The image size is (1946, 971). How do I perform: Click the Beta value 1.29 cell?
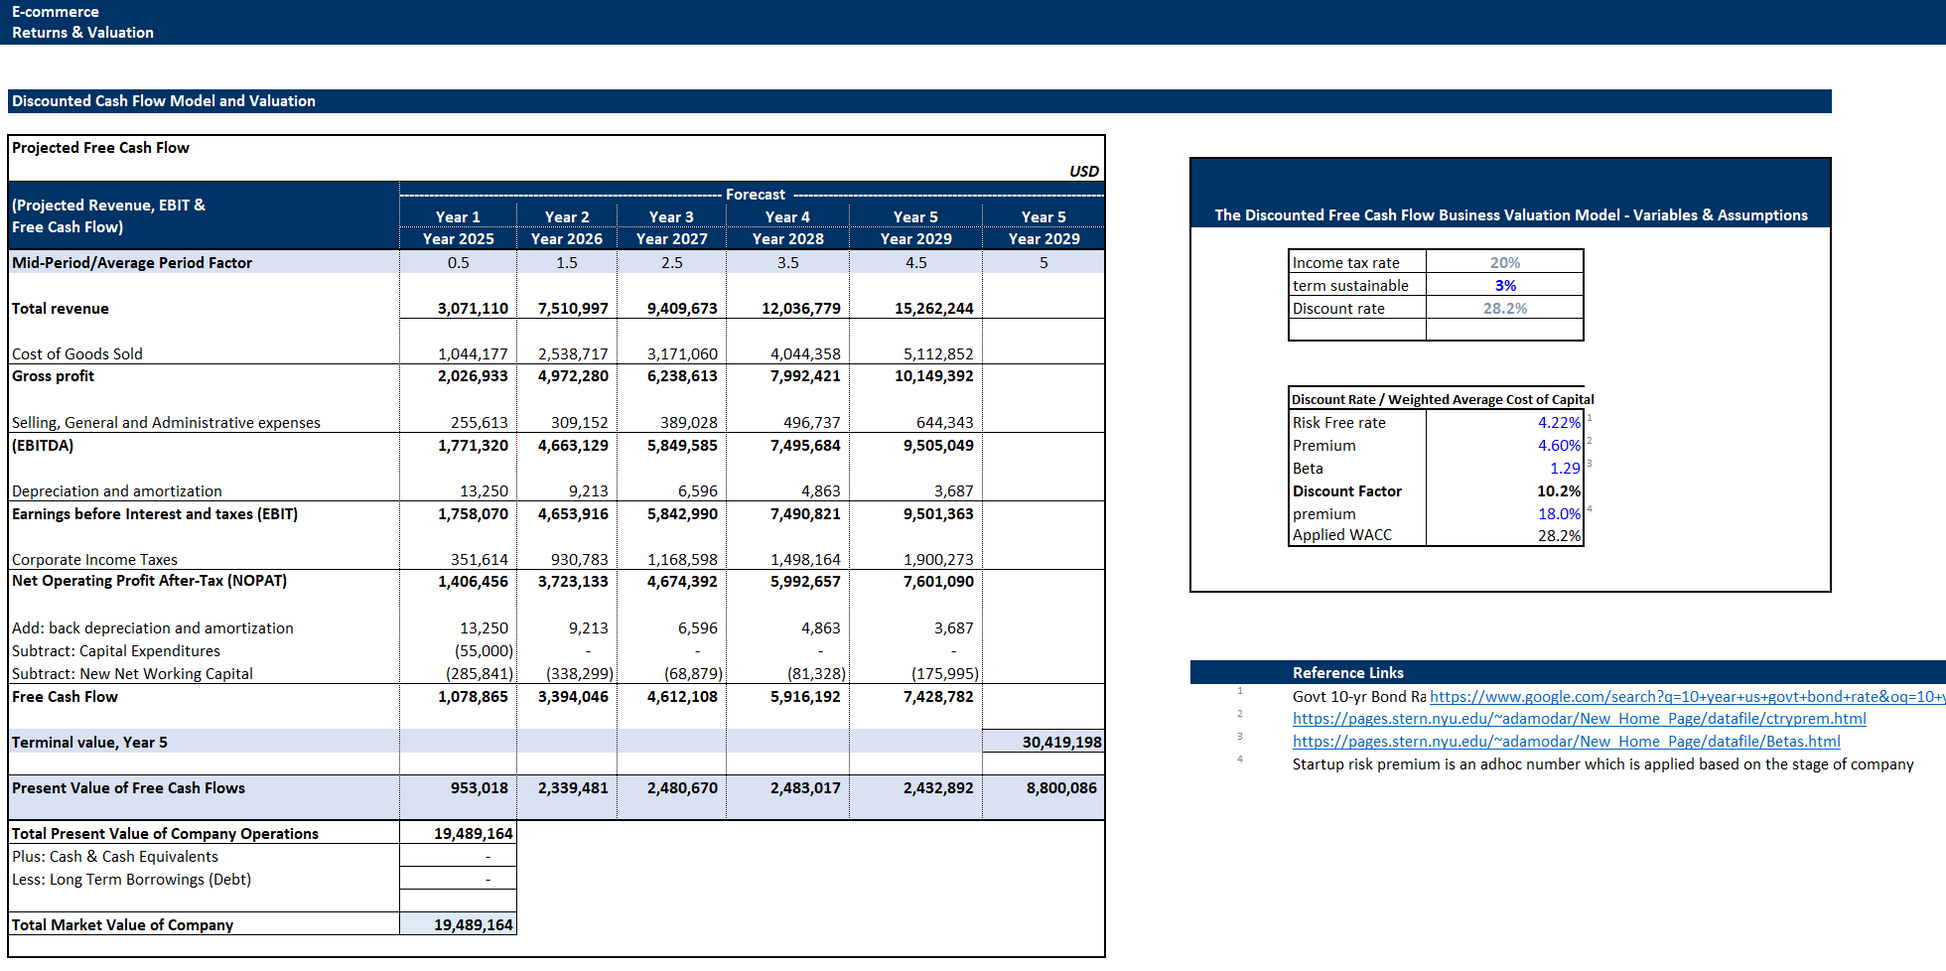tap(1504, 469)
